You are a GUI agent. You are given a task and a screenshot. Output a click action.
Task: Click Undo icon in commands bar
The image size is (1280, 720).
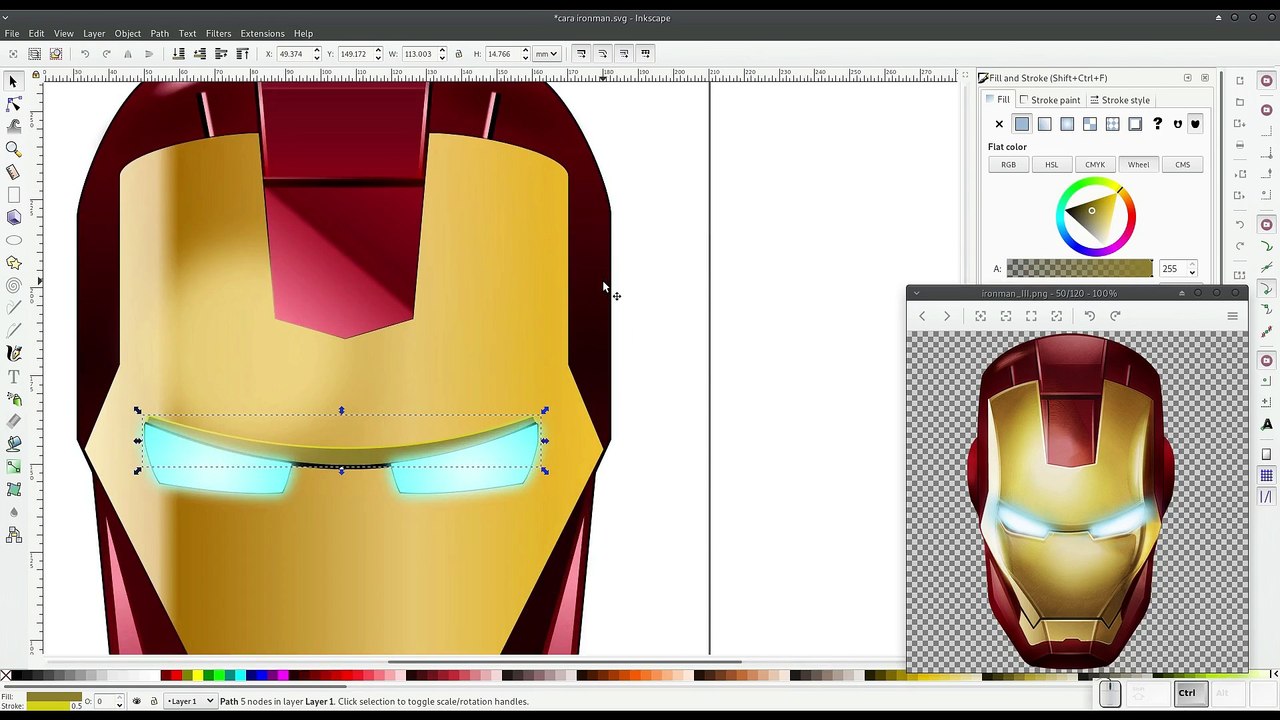[x=1240, y=225]
